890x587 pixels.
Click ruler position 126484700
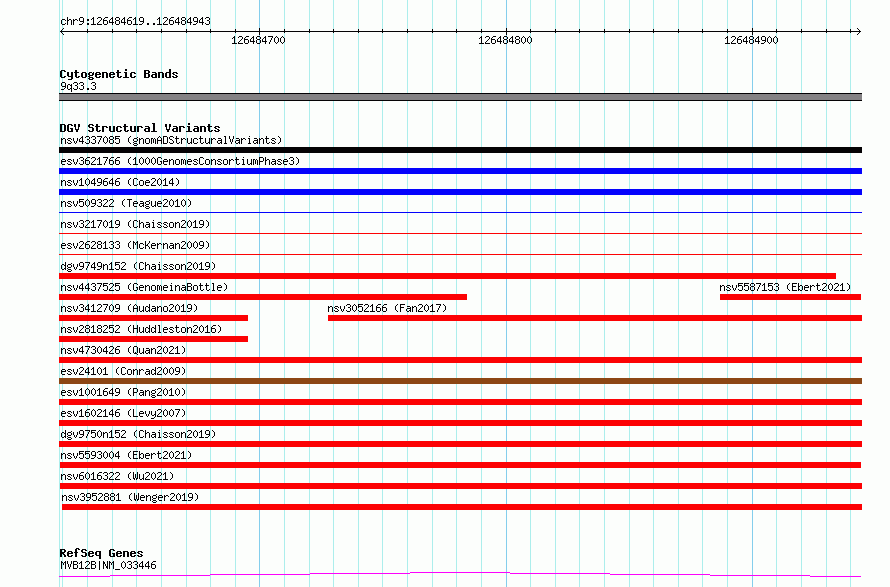click(258, 40)
